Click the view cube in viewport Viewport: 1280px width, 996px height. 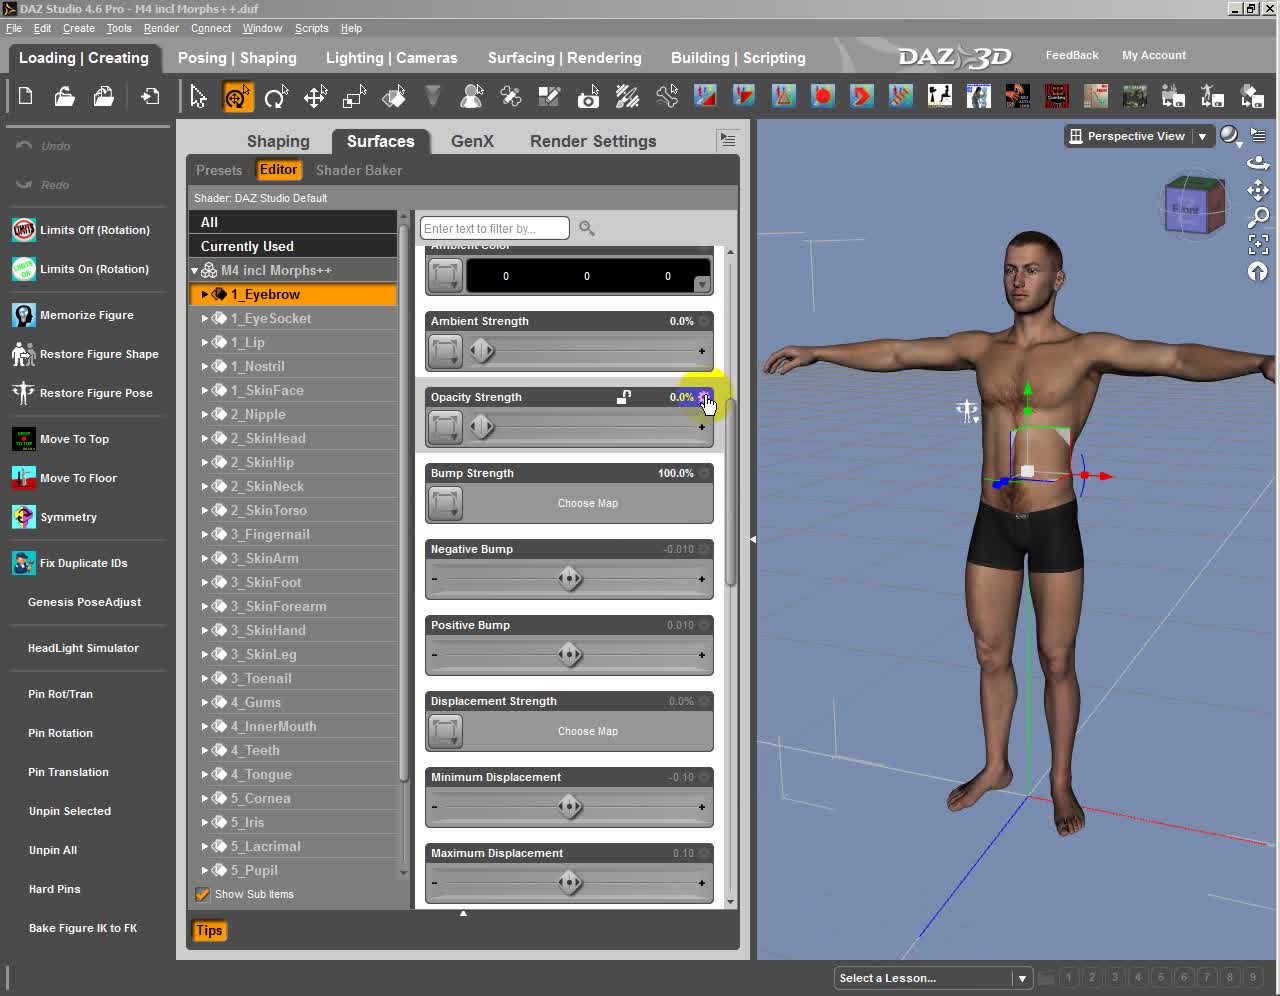(x=1193, y=205)
